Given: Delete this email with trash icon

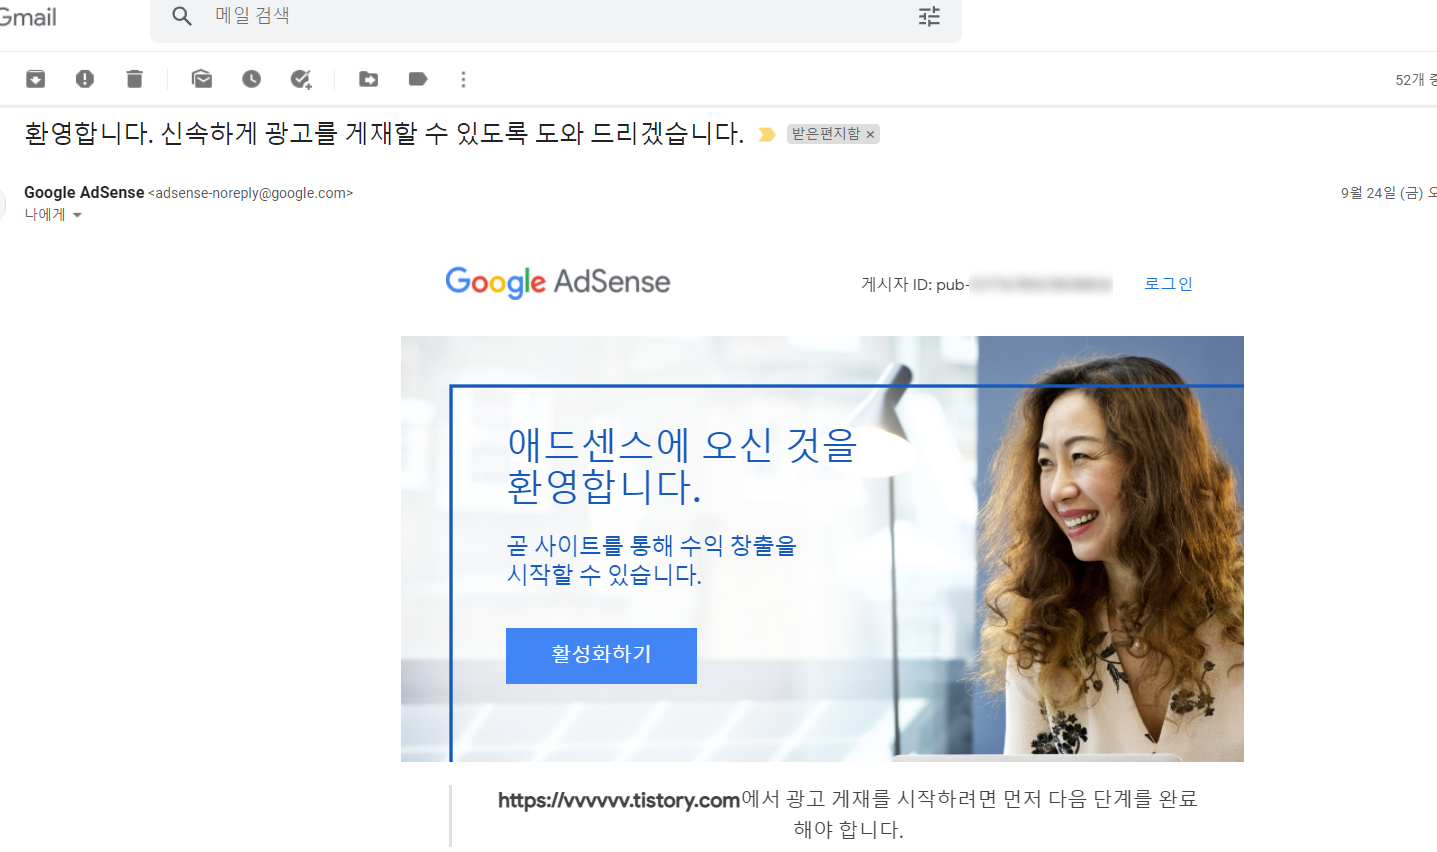Looking at the screenshot, I should (134, 79).
